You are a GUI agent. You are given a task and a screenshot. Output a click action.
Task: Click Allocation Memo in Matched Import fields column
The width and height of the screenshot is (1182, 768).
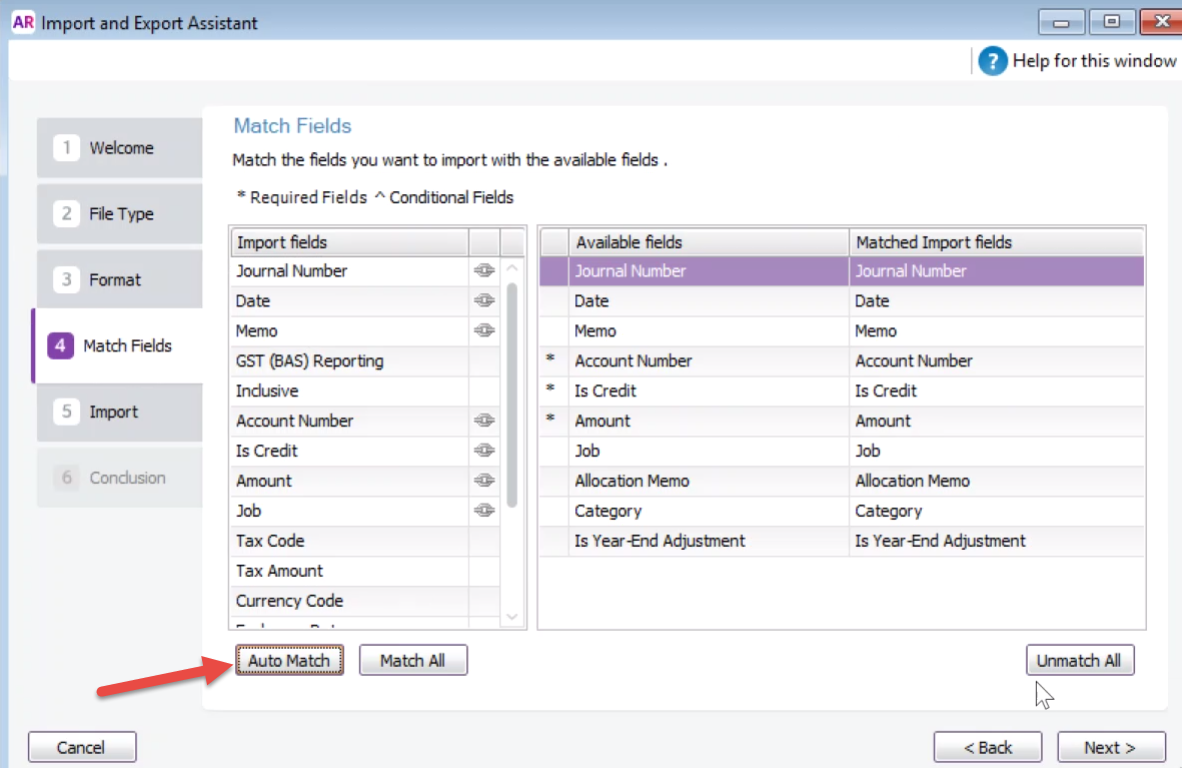coord(997,481)
